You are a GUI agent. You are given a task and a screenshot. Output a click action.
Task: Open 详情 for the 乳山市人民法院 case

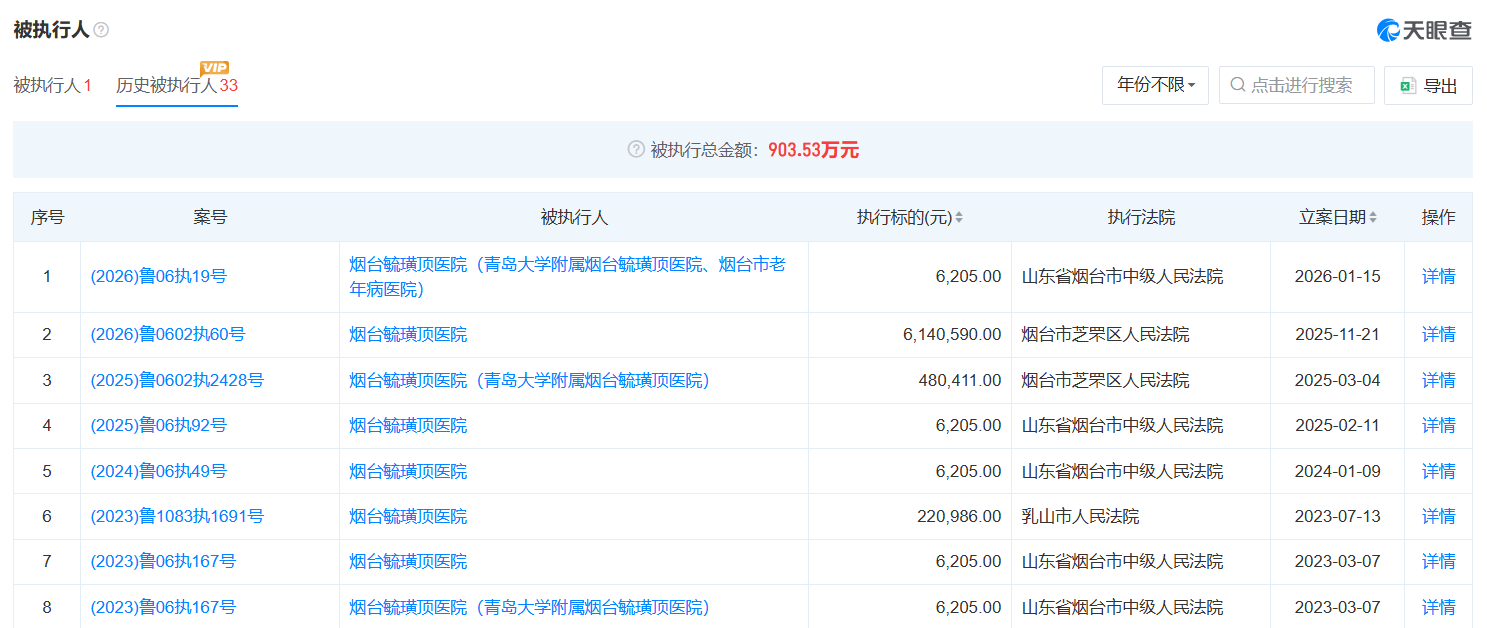point(1438,517)
